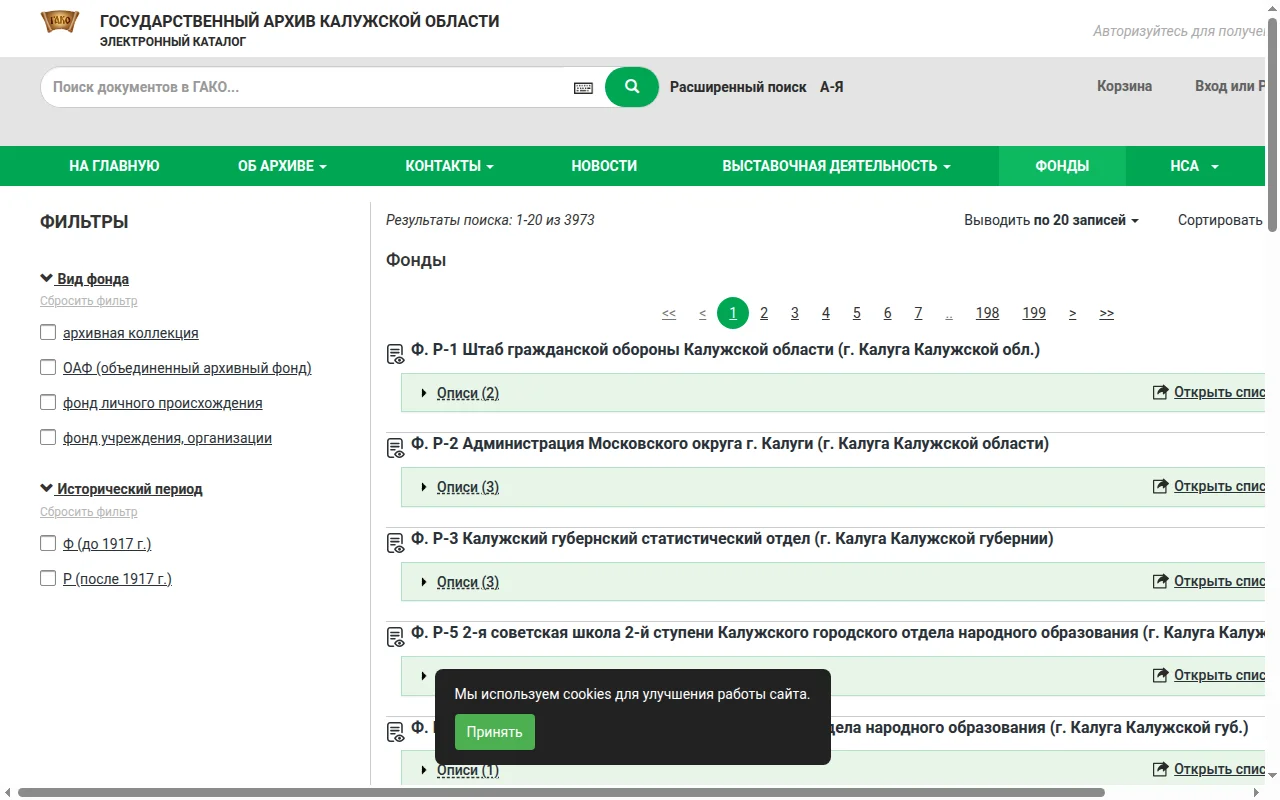
Task: Go to results page 2
Action: [764, 313]
